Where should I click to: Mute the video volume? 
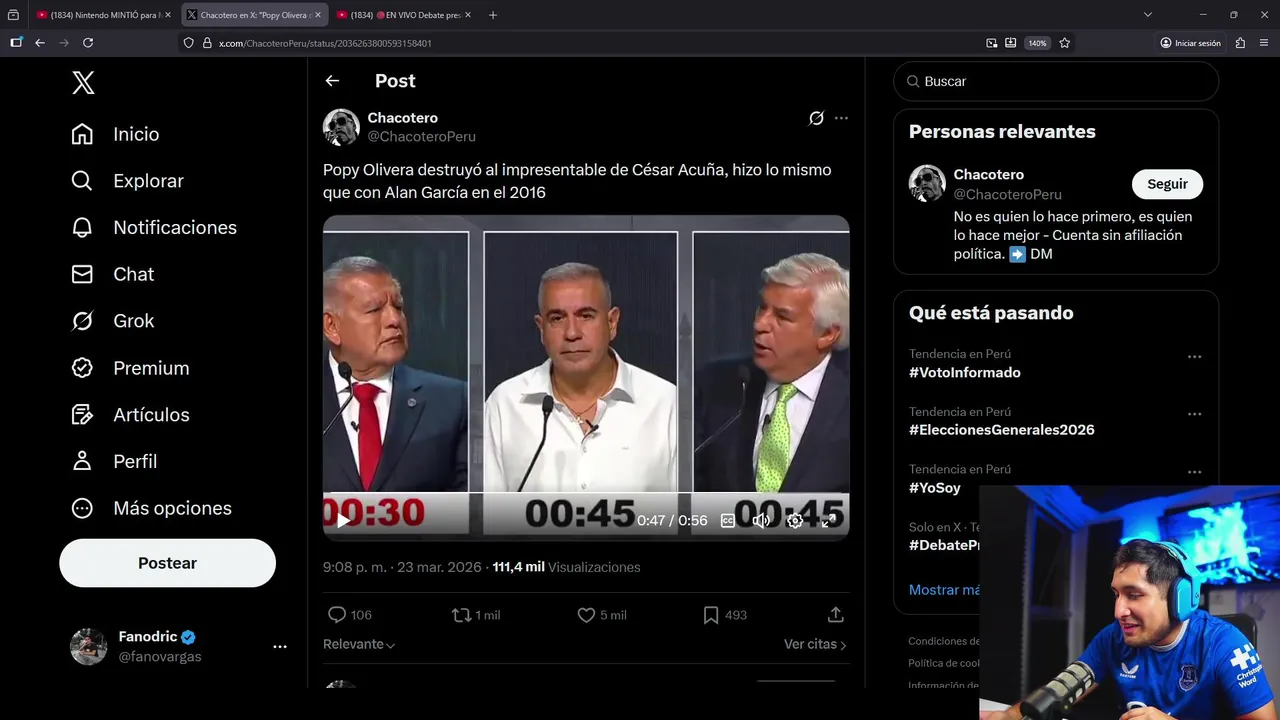[x=761, y=520]
